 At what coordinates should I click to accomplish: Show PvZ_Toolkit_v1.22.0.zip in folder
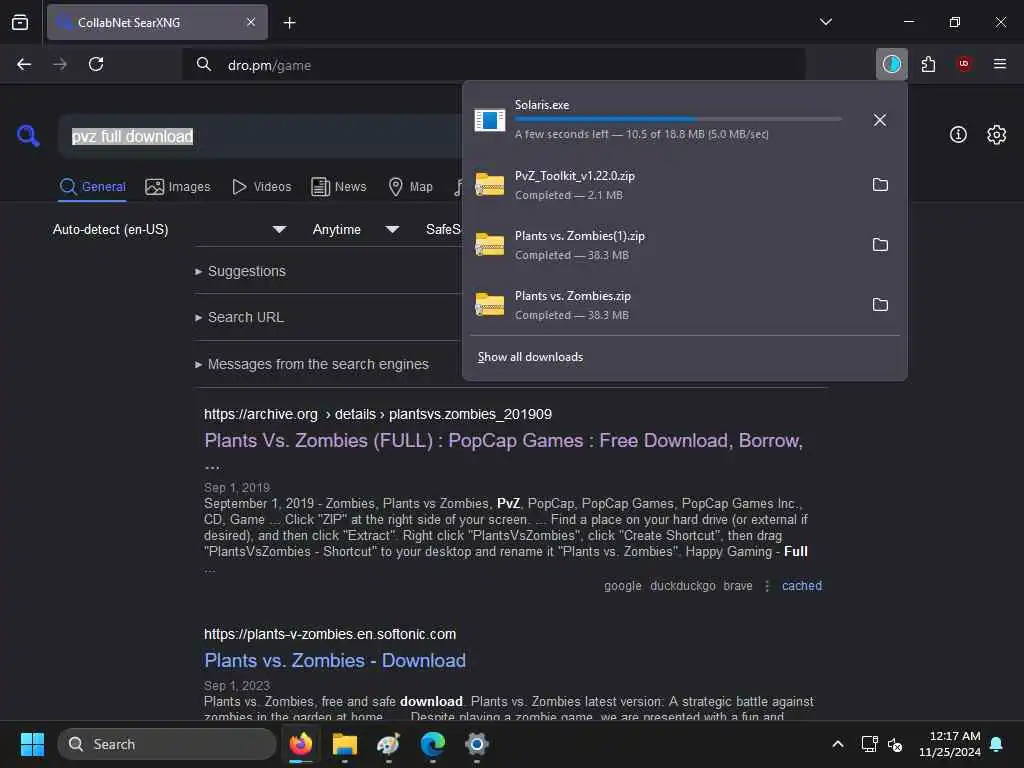pos(880,185)
